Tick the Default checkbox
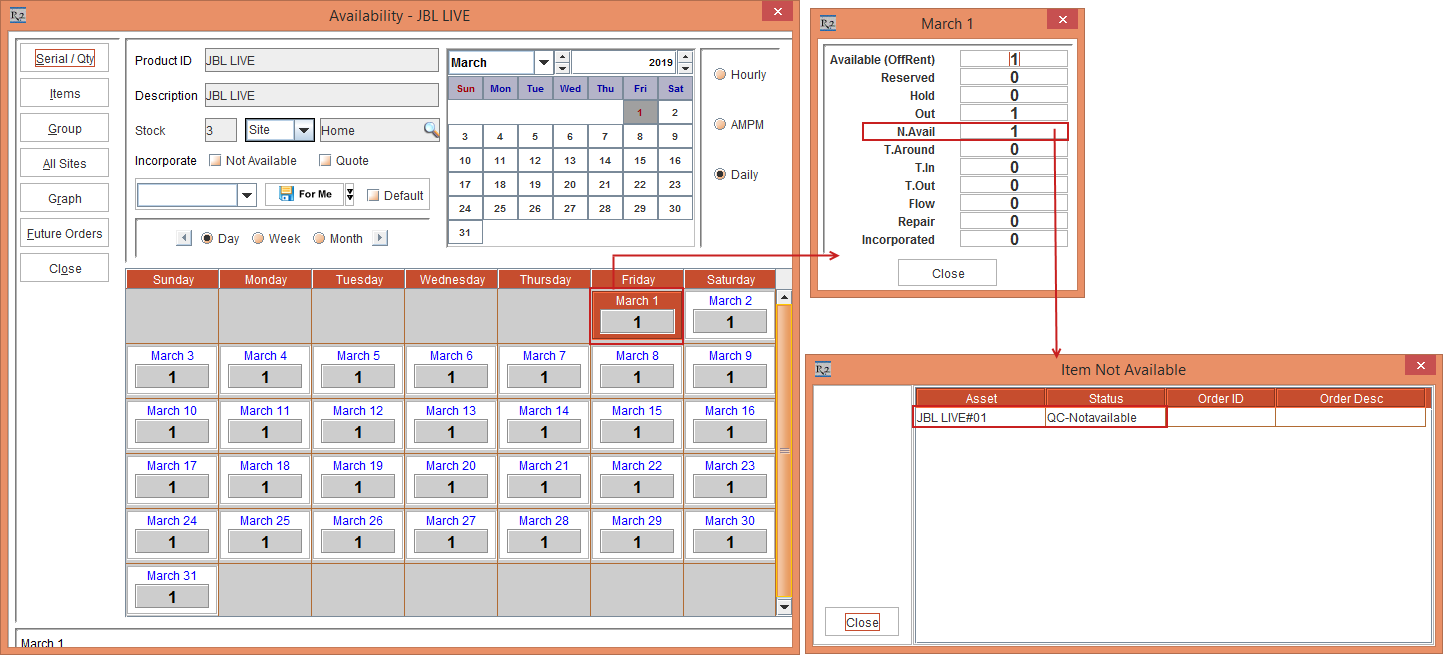 click(x=373, y=195)
